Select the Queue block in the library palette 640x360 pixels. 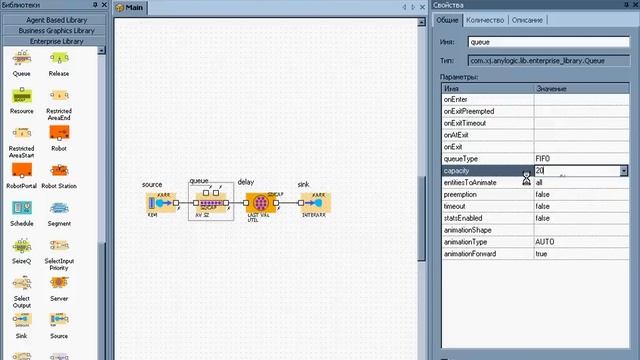[x=22, y=63]
